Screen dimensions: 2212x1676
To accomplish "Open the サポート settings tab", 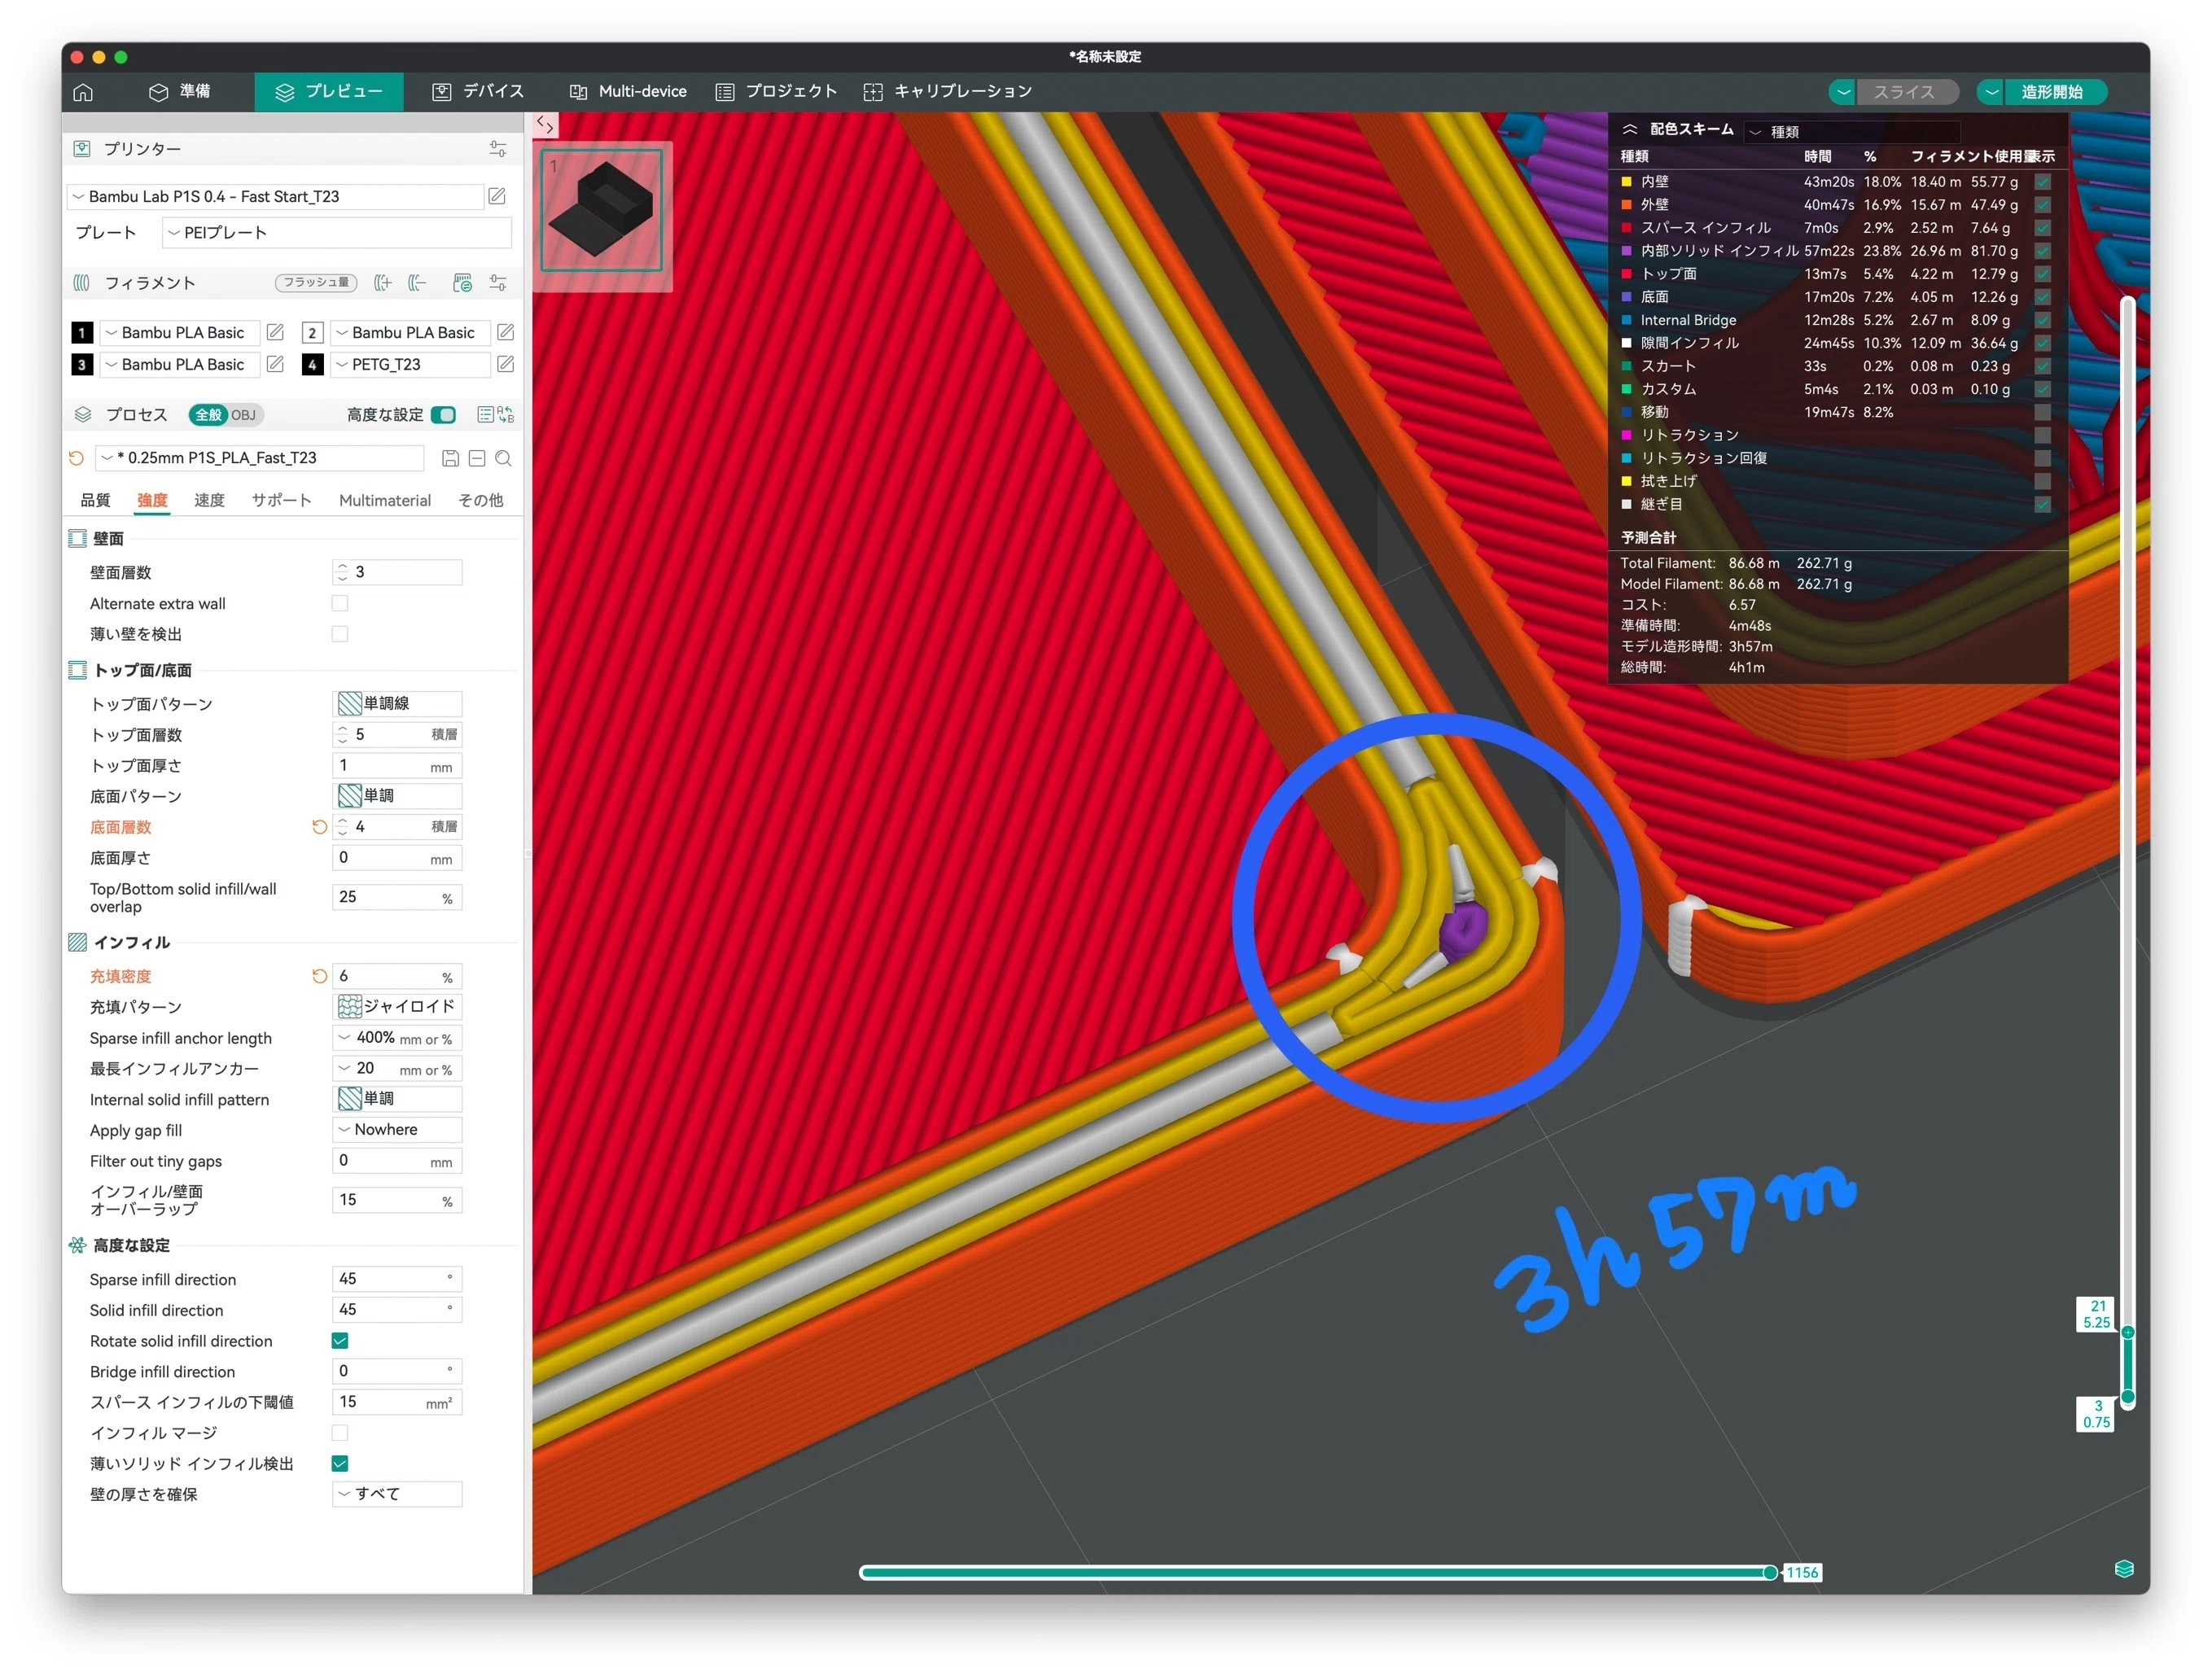I will click(281, 500).
